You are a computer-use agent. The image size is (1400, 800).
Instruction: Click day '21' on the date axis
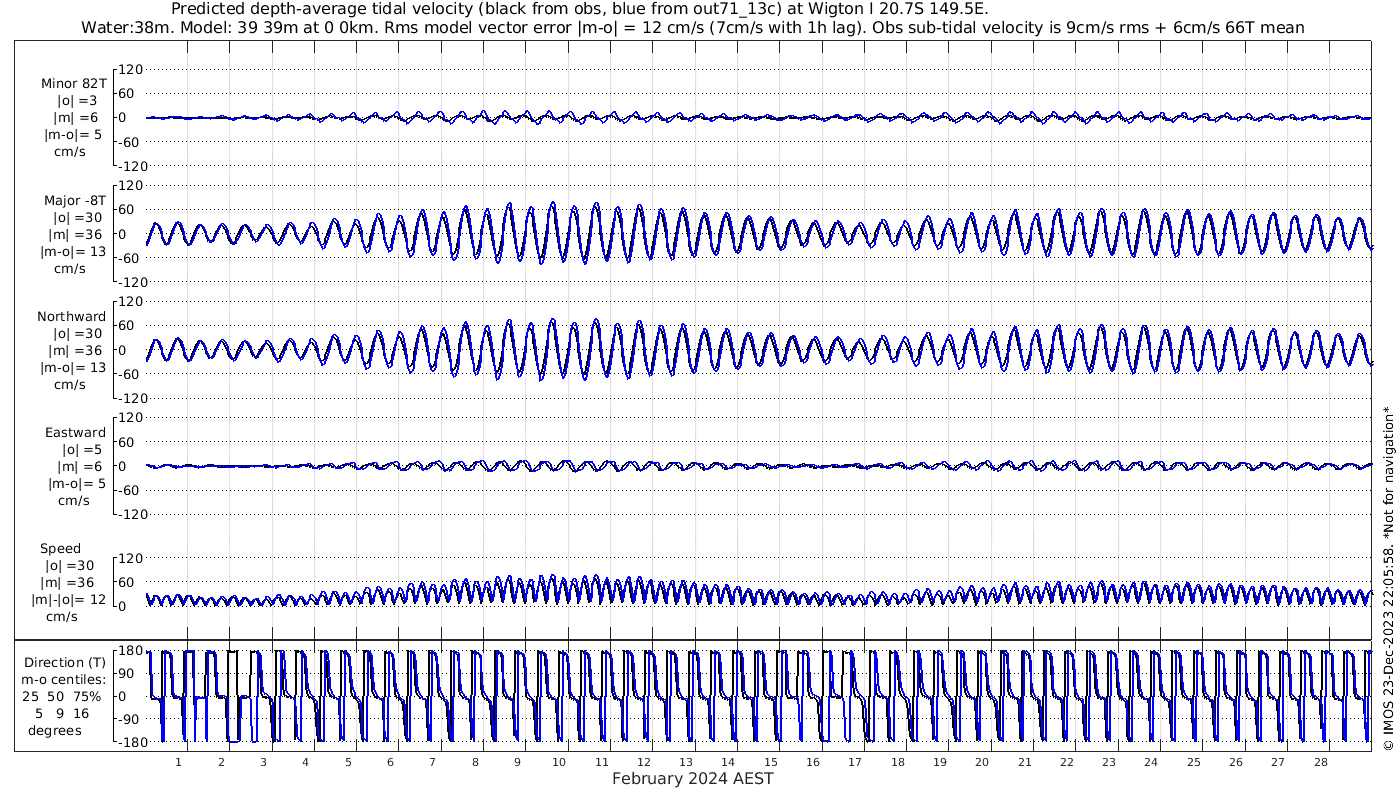tap(1025, 762)
